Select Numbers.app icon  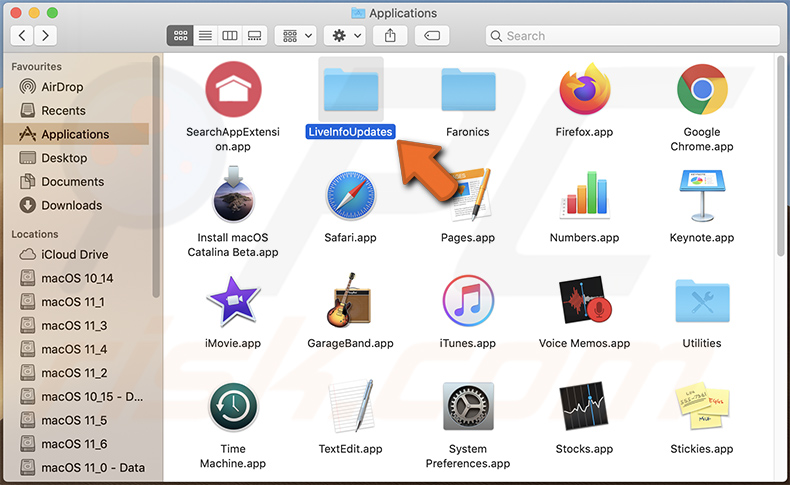coord(584,194)
